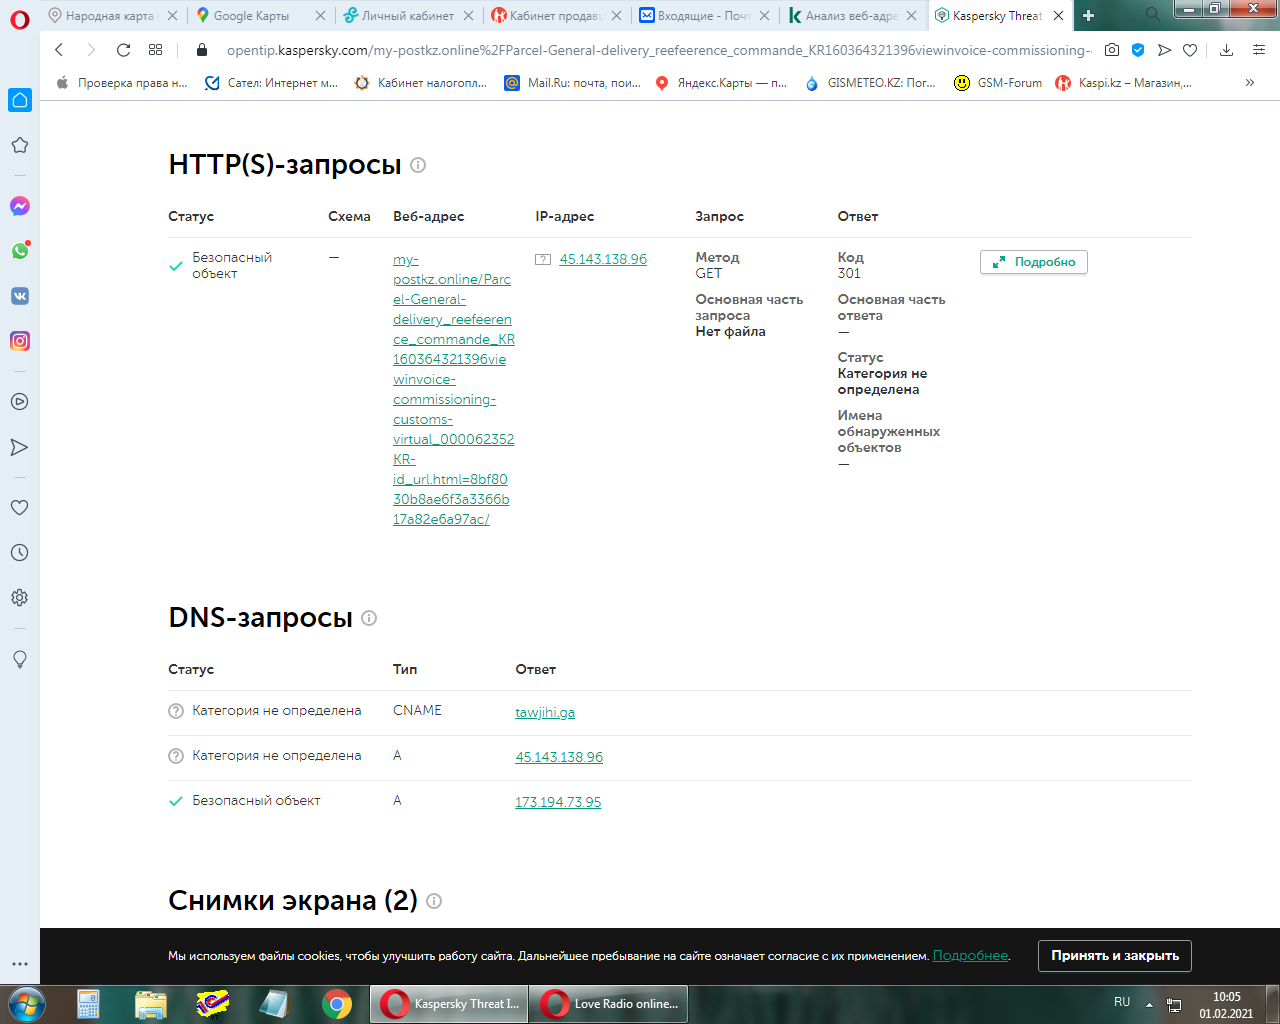Open VK messenger in sidebar
Viewport: 1280px width, 1024px height.
[20, 296]
